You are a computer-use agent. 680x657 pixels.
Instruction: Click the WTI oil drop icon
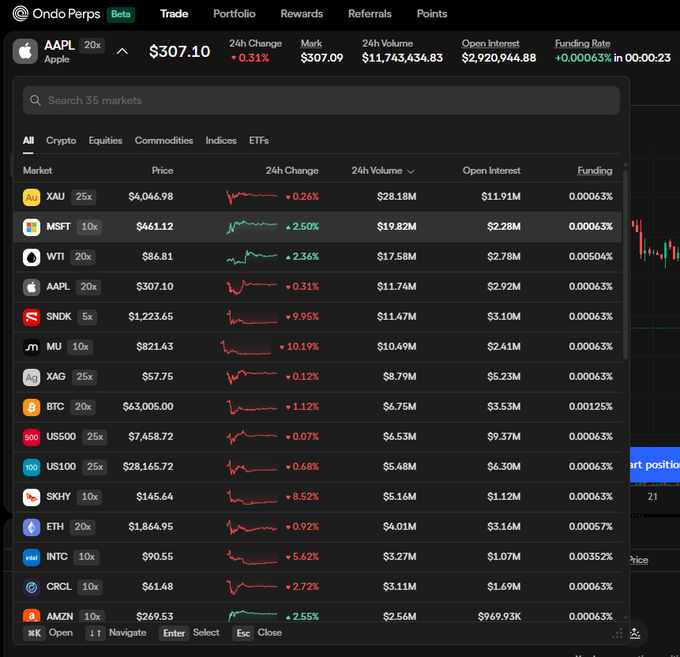click(31, 257)
